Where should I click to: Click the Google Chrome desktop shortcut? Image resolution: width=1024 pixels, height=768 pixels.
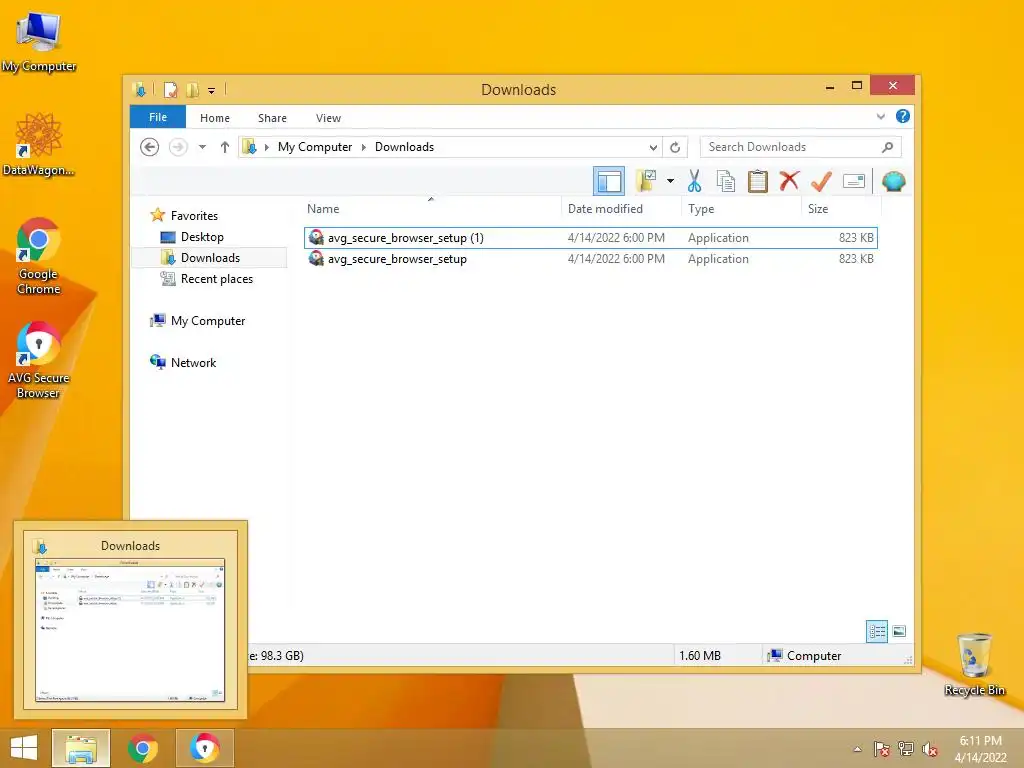click(x=39, y=257)
